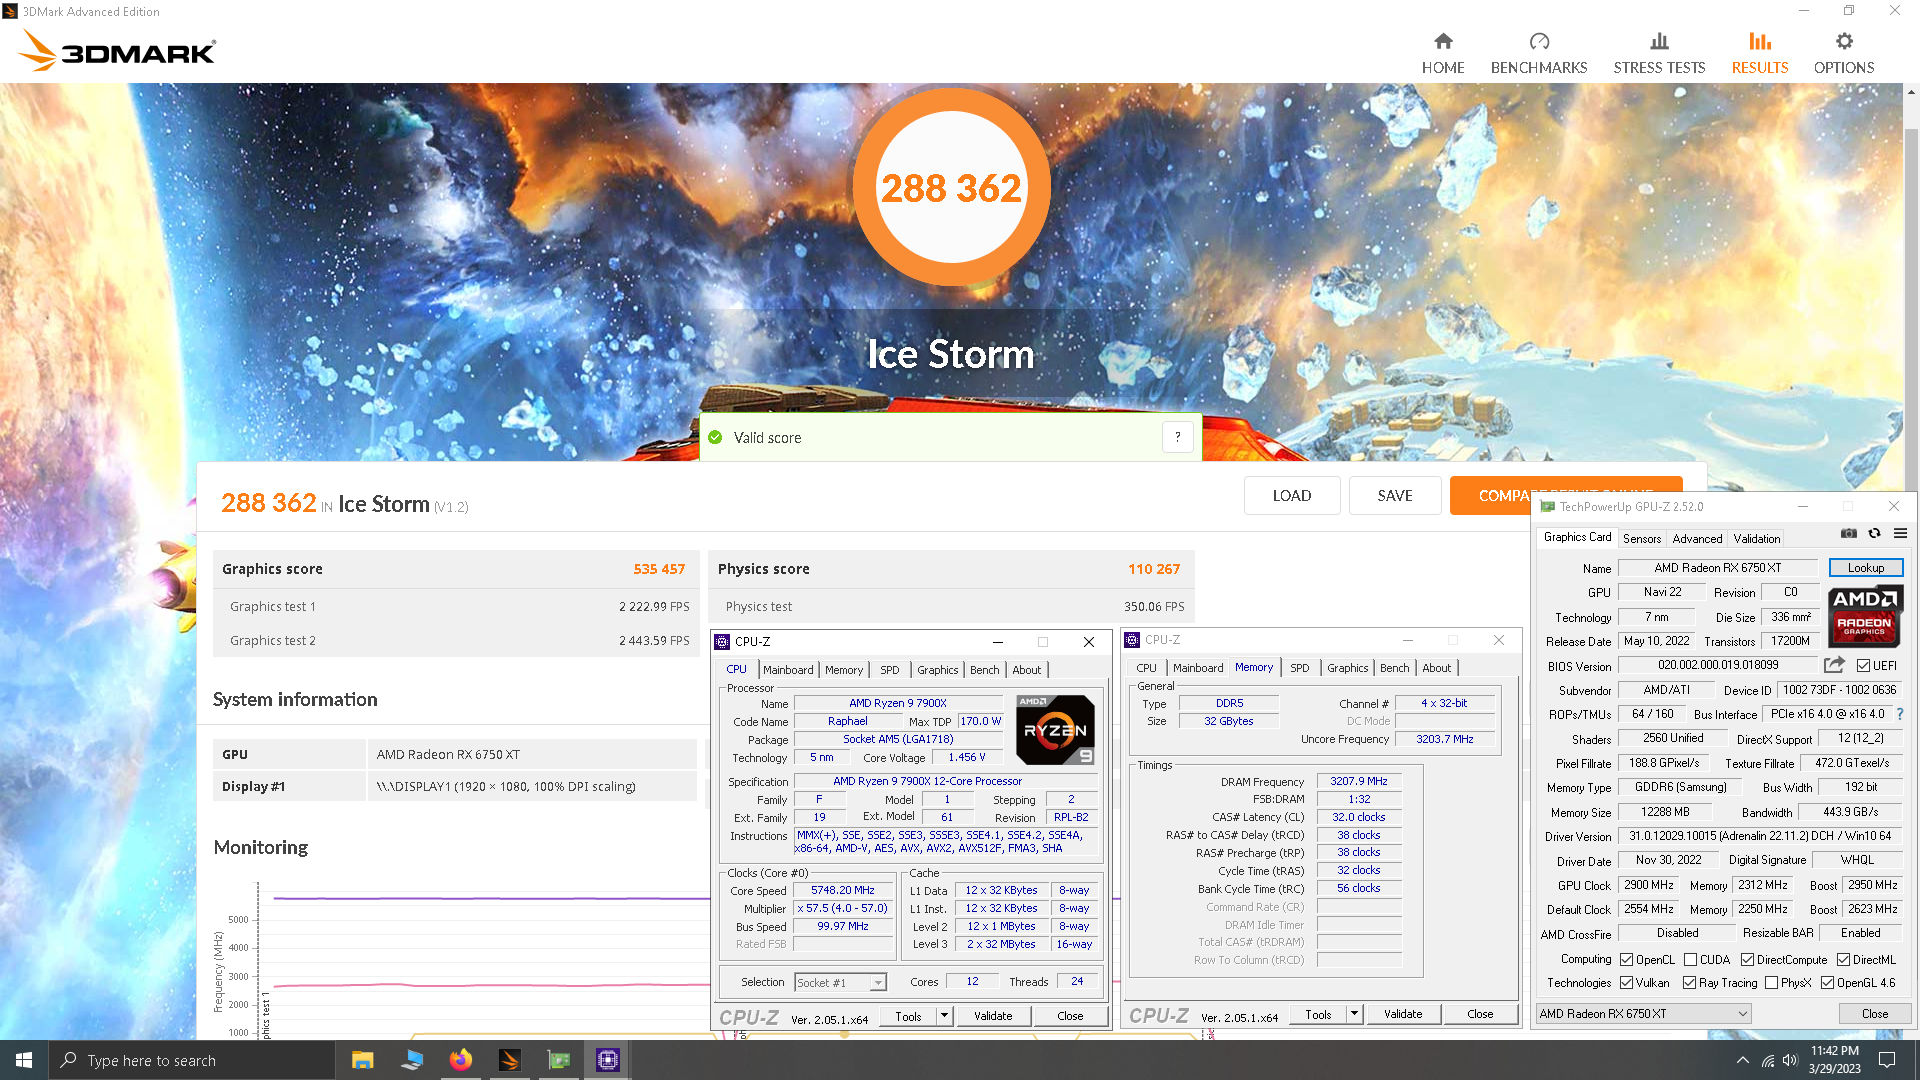Share the GPU-Z BIOS version export icon

pyautogui.click(x=1834, y=665)
